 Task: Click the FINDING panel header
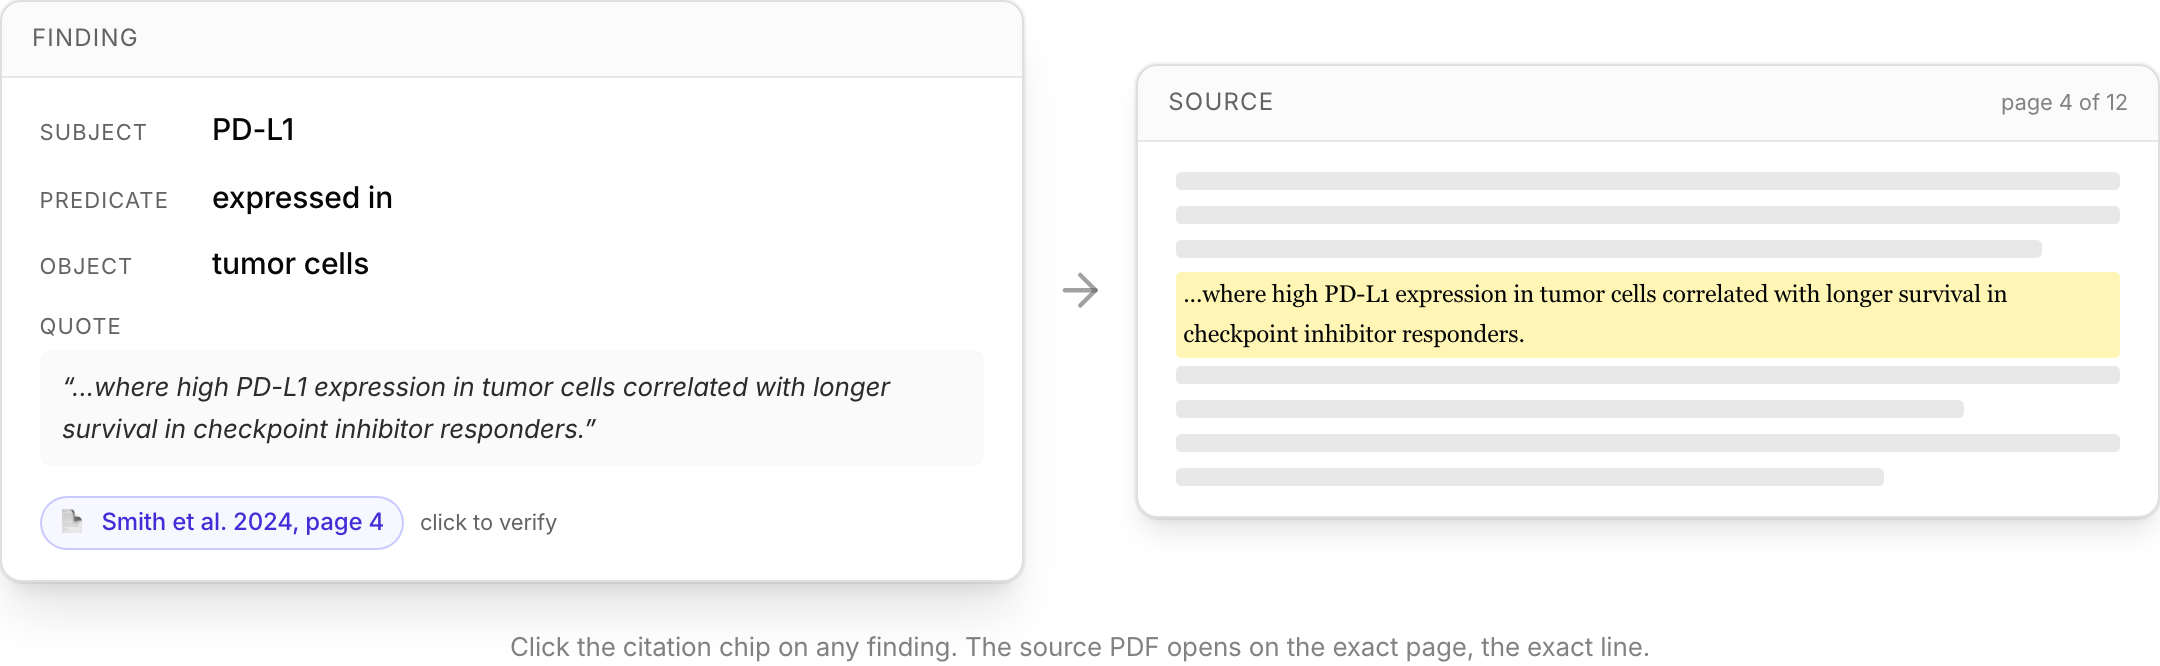pos(512,39)
